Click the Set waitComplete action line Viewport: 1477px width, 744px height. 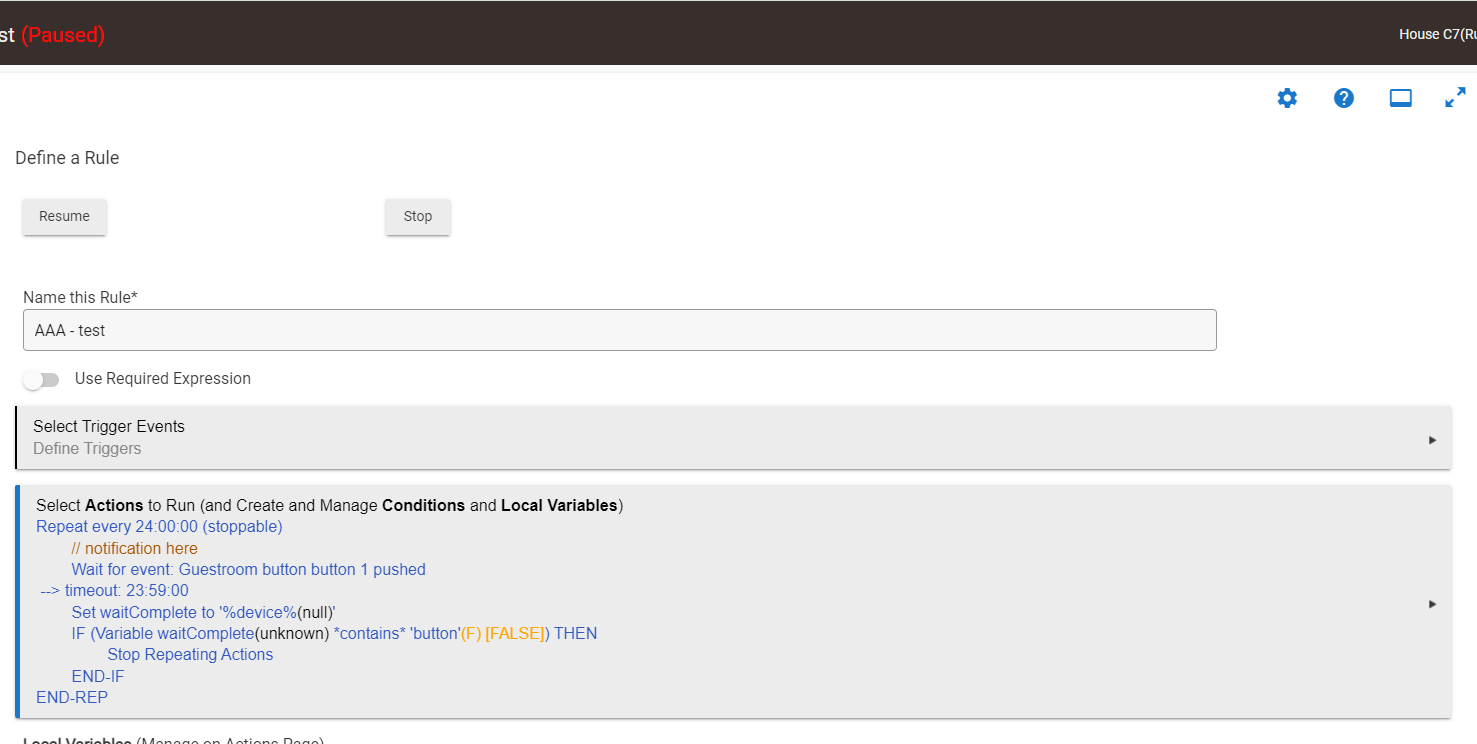pyautogui.click(x=203, y=612)
